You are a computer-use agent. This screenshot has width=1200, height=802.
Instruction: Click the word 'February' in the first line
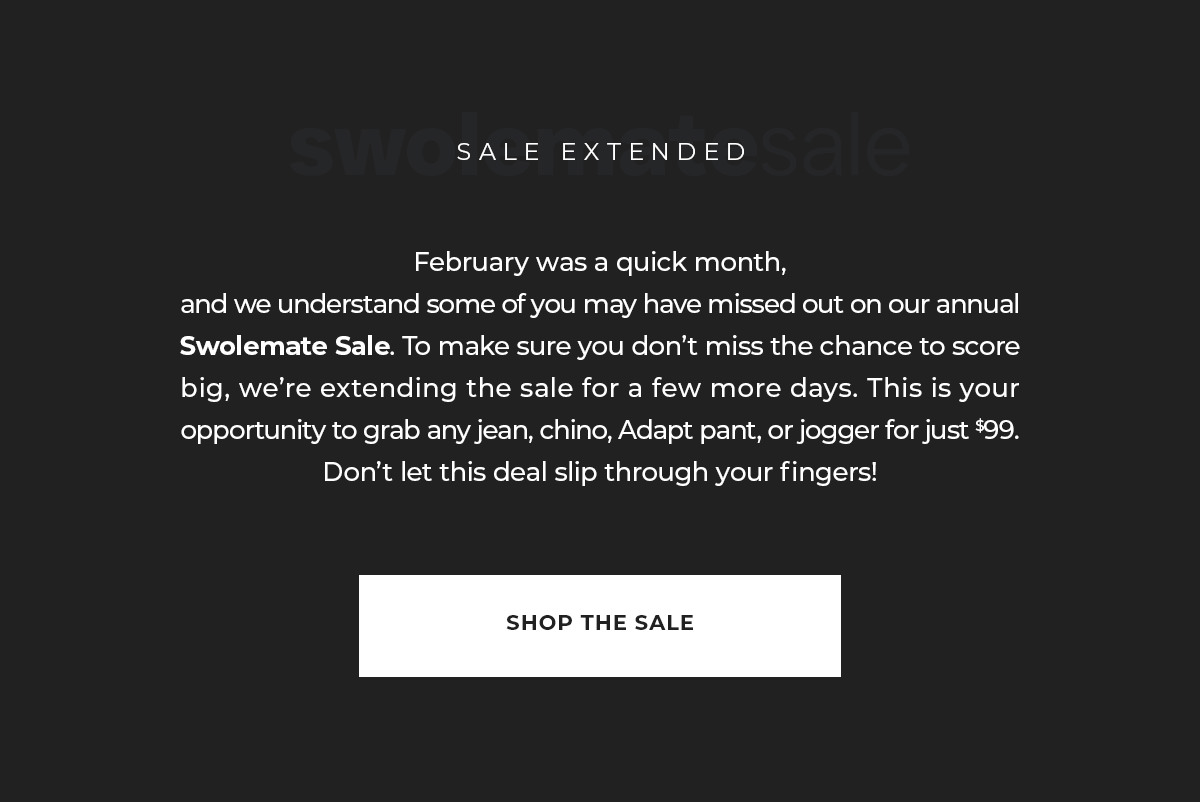click(470, 262)
